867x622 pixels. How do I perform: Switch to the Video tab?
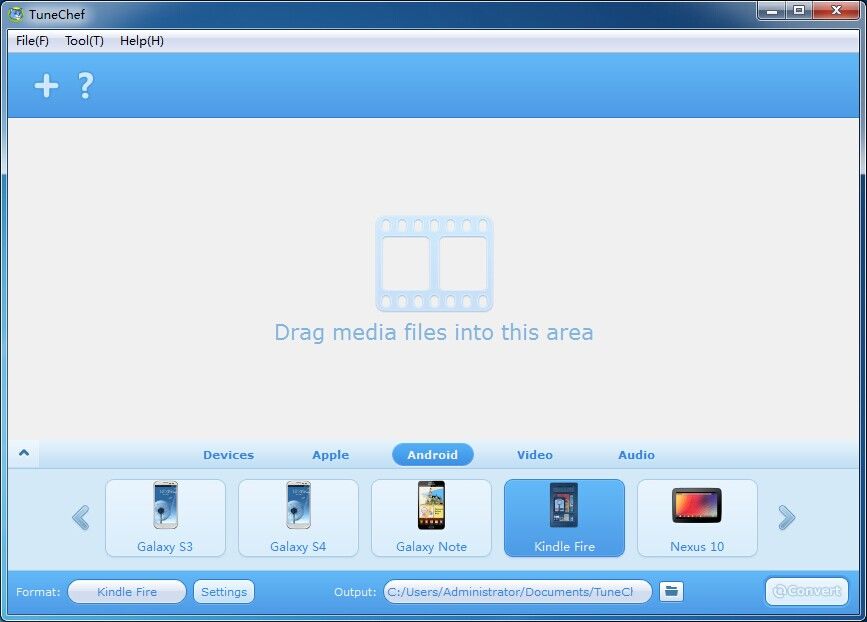coord(535,455)
